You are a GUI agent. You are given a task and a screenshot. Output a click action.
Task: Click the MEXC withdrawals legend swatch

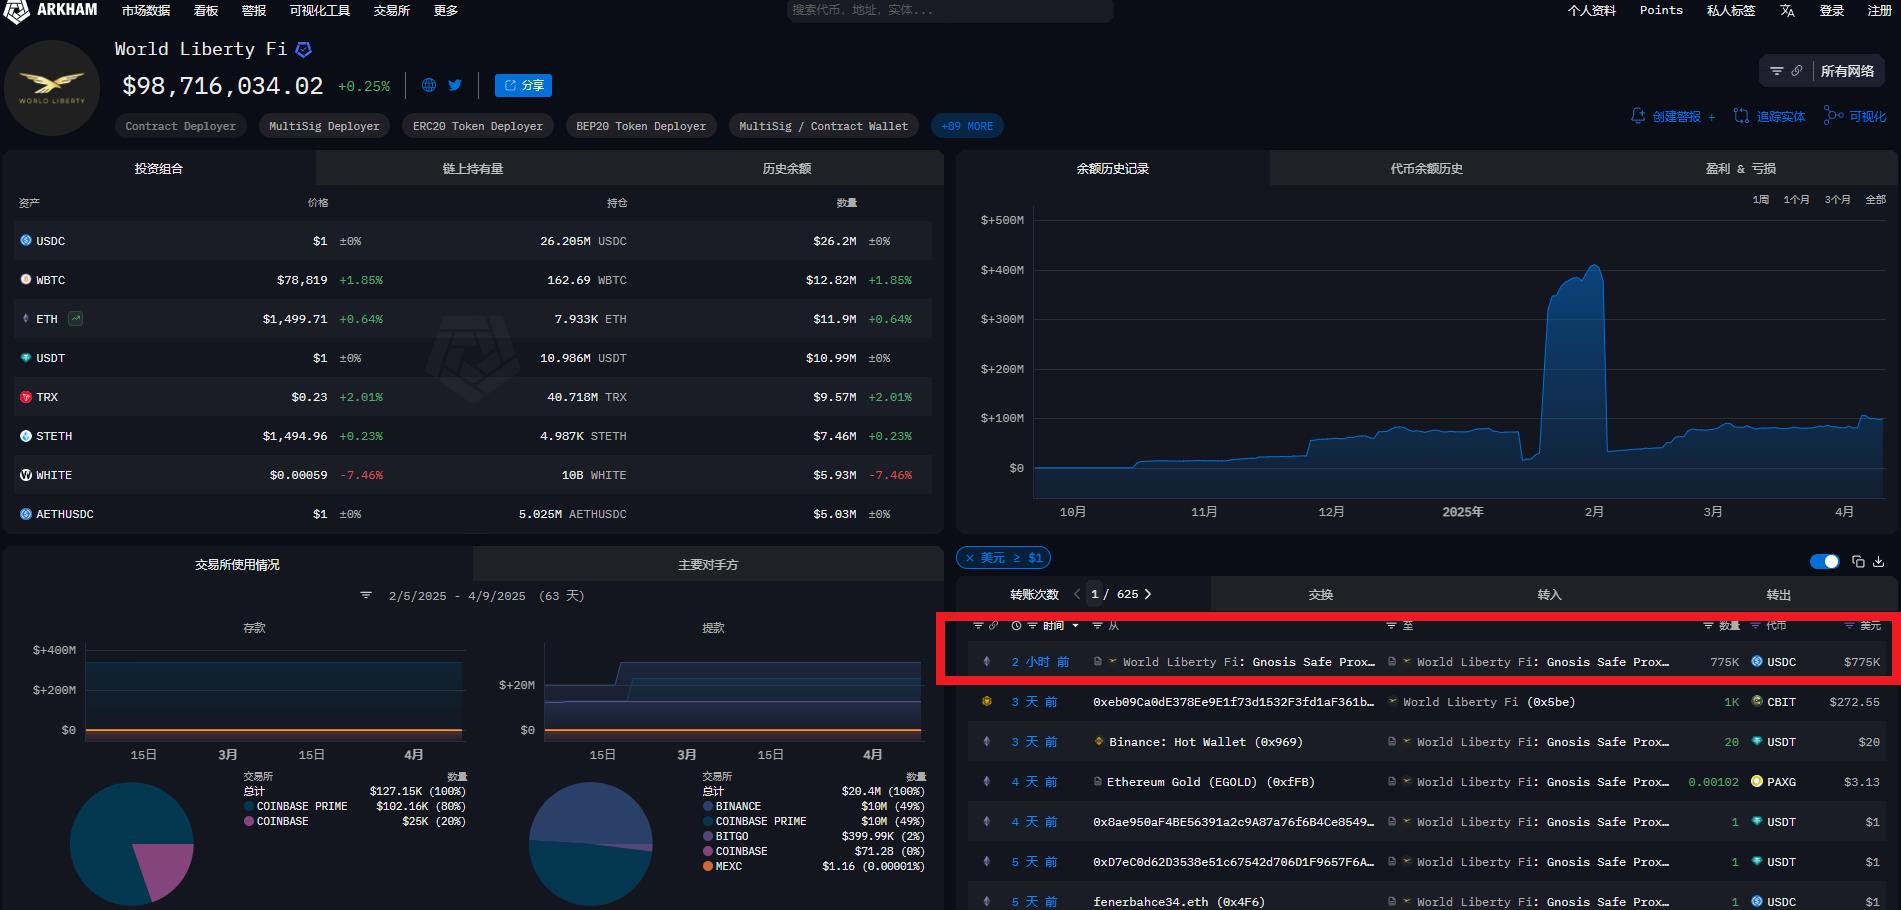708,866
